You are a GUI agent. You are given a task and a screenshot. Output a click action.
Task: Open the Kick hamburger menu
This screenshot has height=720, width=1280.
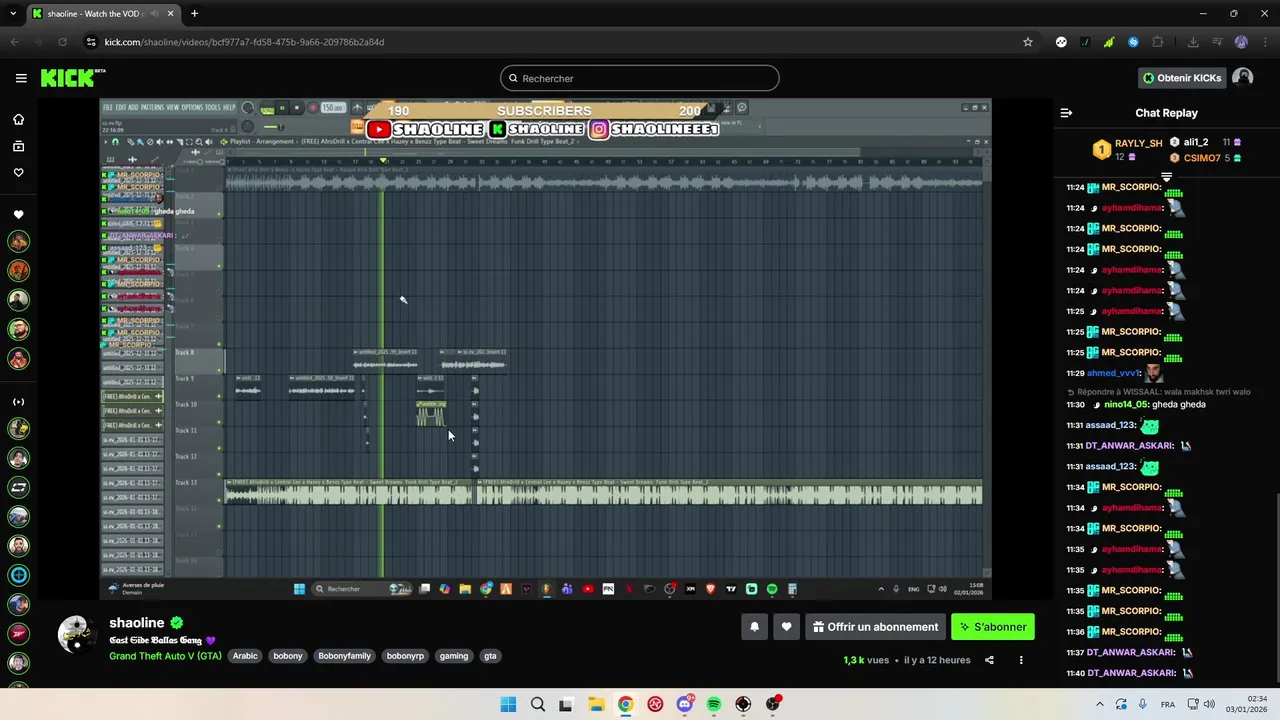pyautogui.click(x=21, y=78)
